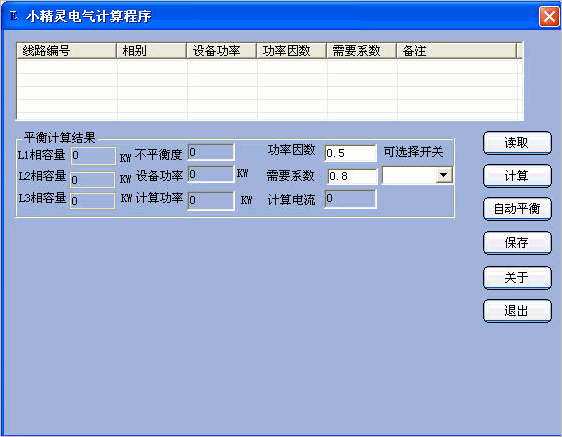Open the 关于 about dialog
Screen dimensions: 562x437
pos(517,277)
